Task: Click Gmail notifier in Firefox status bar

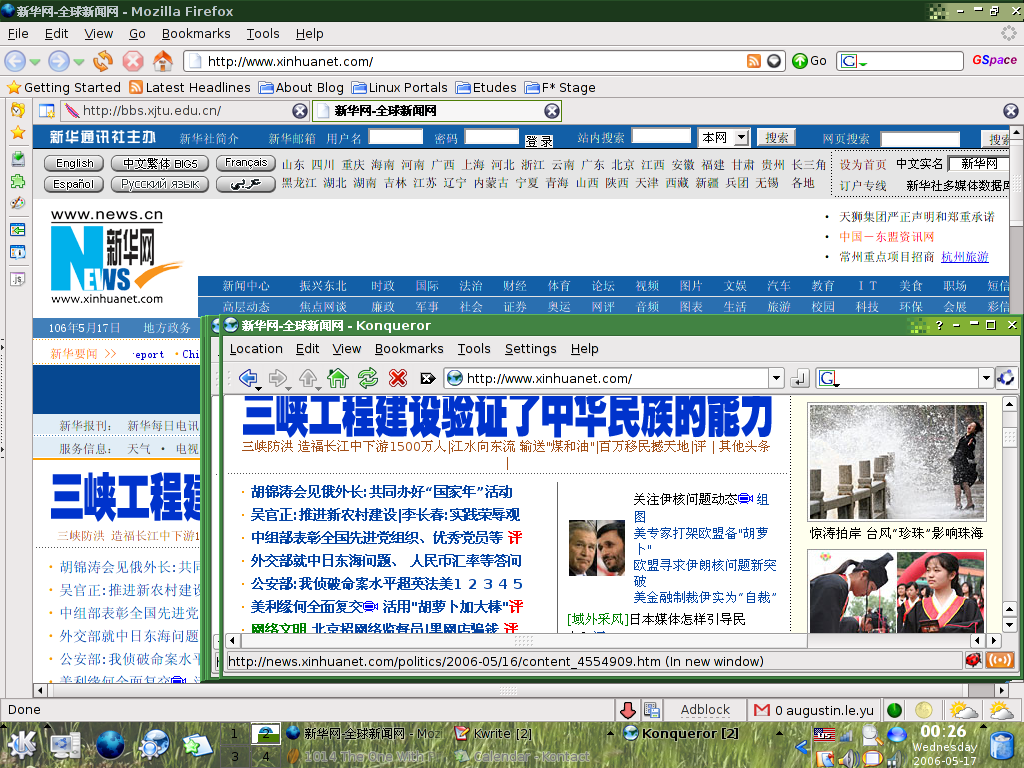Action: (813, 710)
